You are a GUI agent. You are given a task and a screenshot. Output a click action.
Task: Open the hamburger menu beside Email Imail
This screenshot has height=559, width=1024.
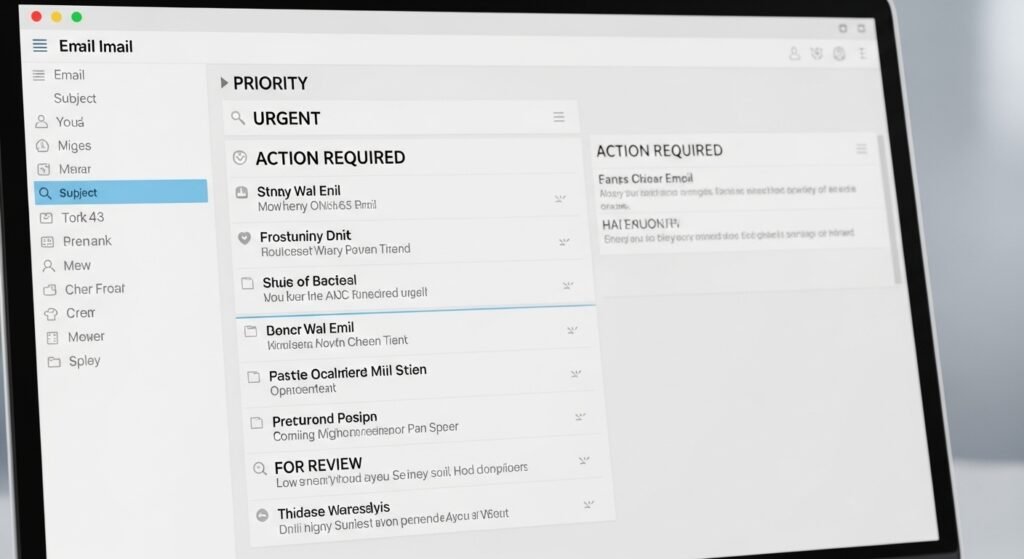pos(40,46)
